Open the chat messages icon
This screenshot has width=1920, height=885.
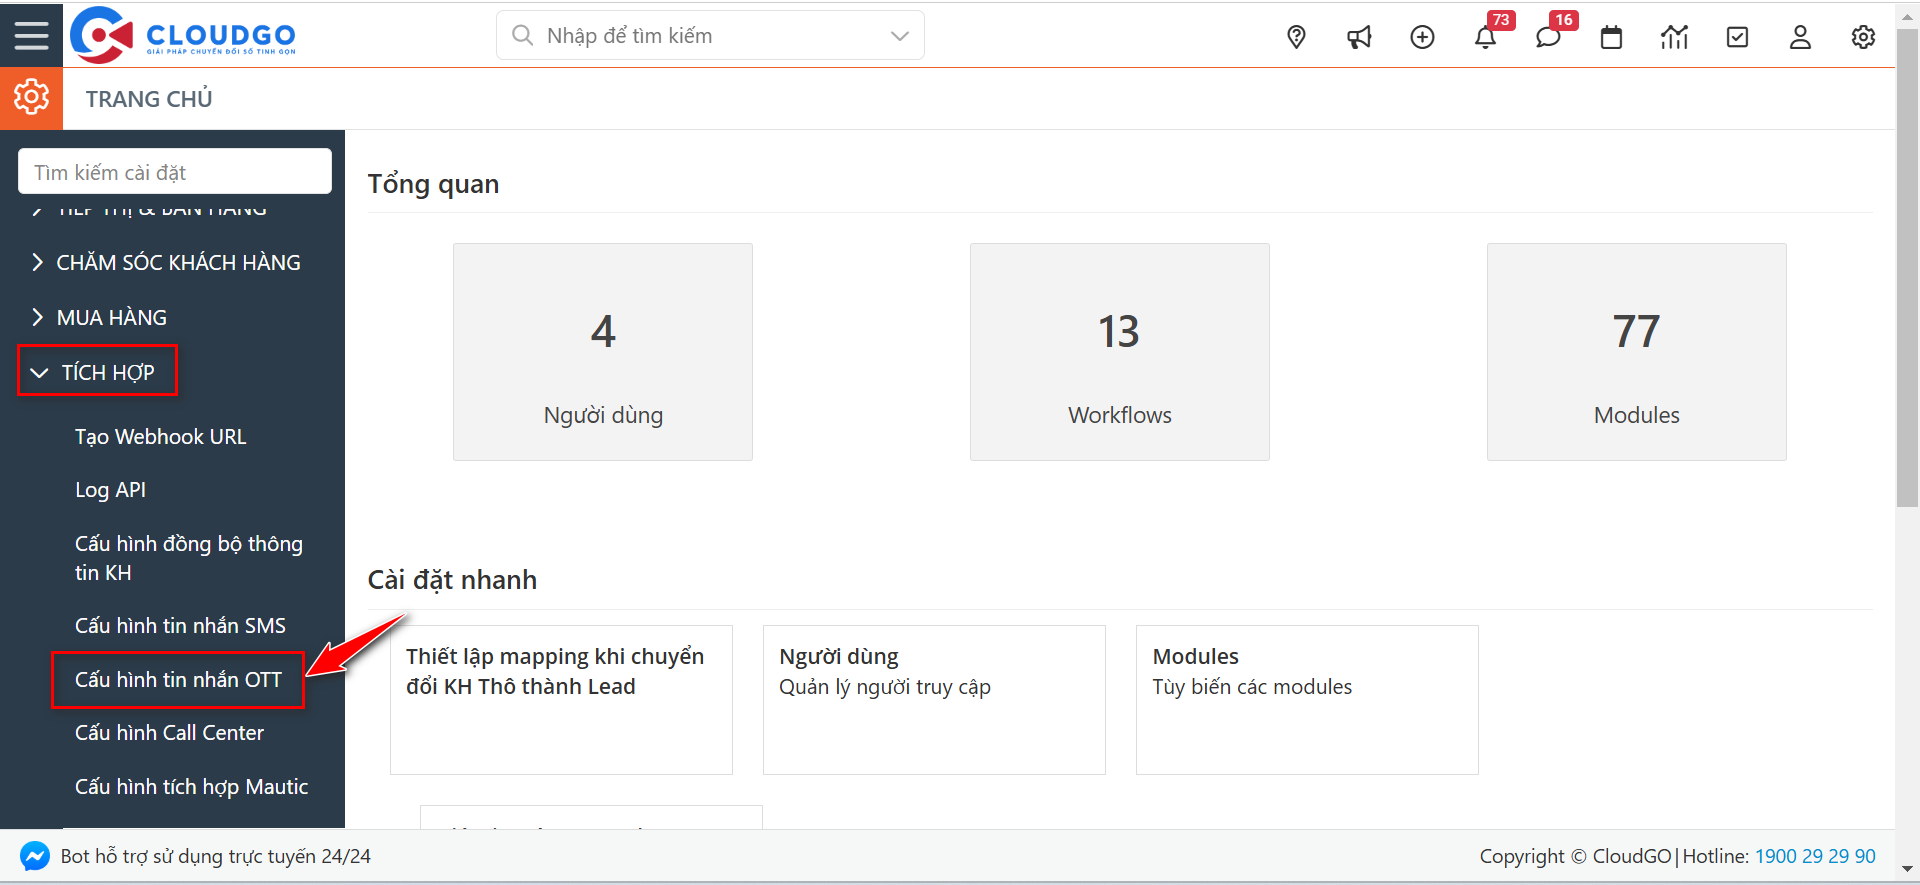(x=1548, y=37)
